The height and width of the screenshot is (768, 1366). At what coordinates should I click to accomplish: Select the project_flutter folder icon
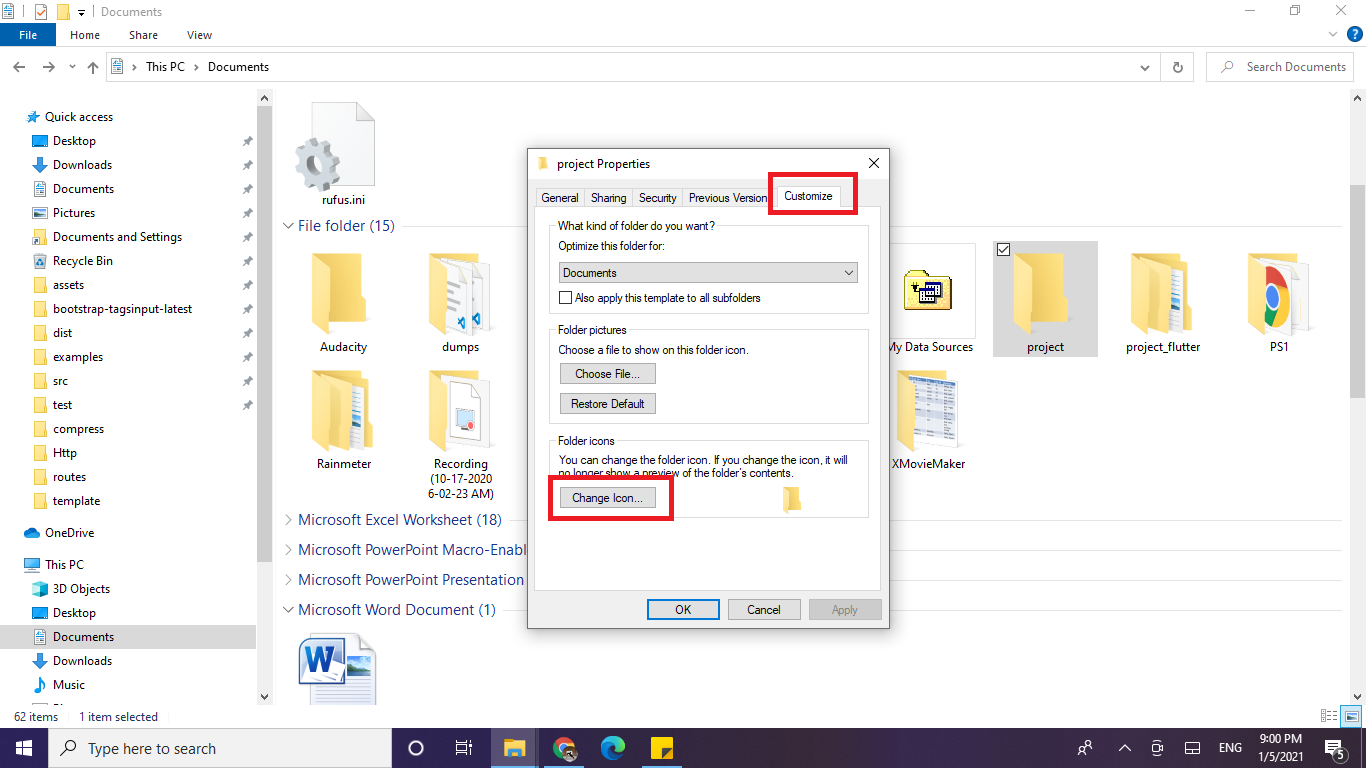click(1163, 293)
